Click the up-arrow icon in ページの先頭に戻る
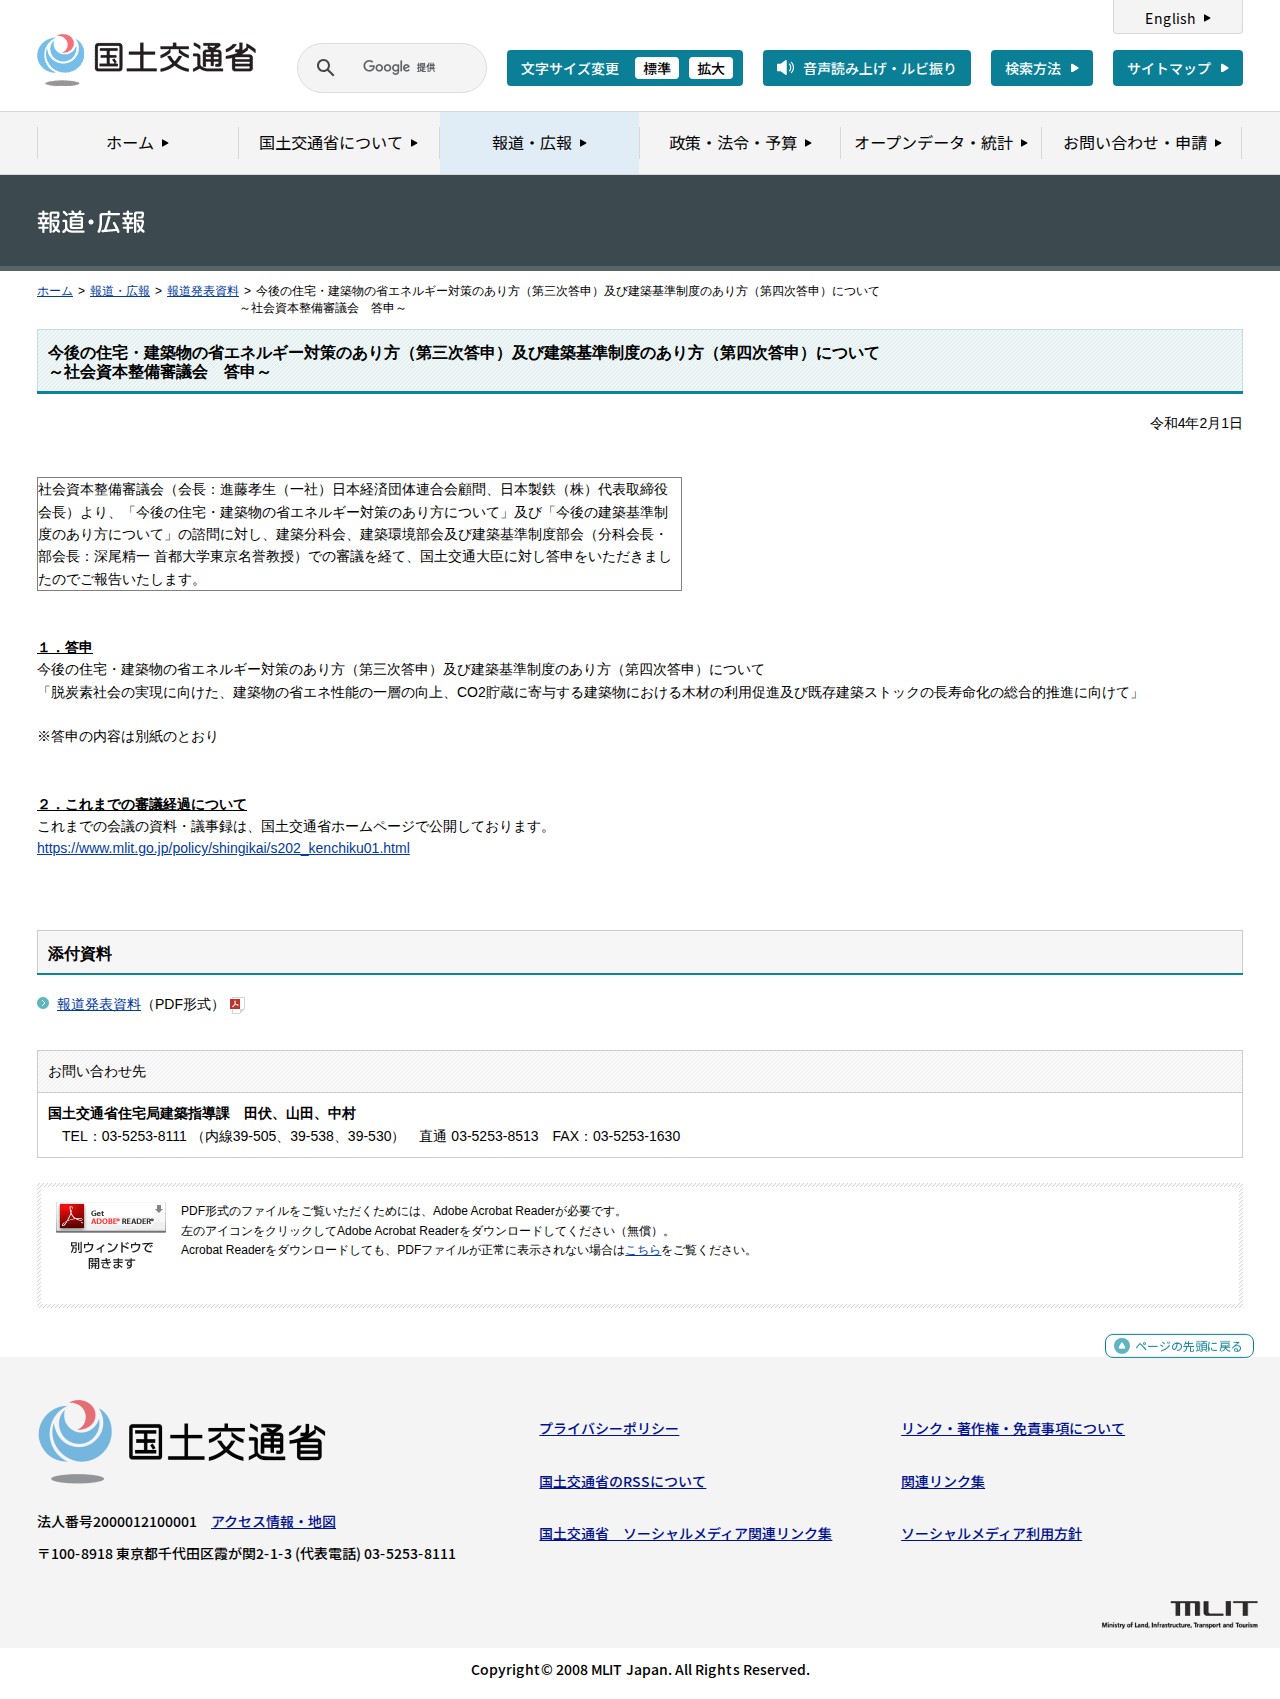The width and height of the screenshot is (1280, 1699). click(1122, 1346)
